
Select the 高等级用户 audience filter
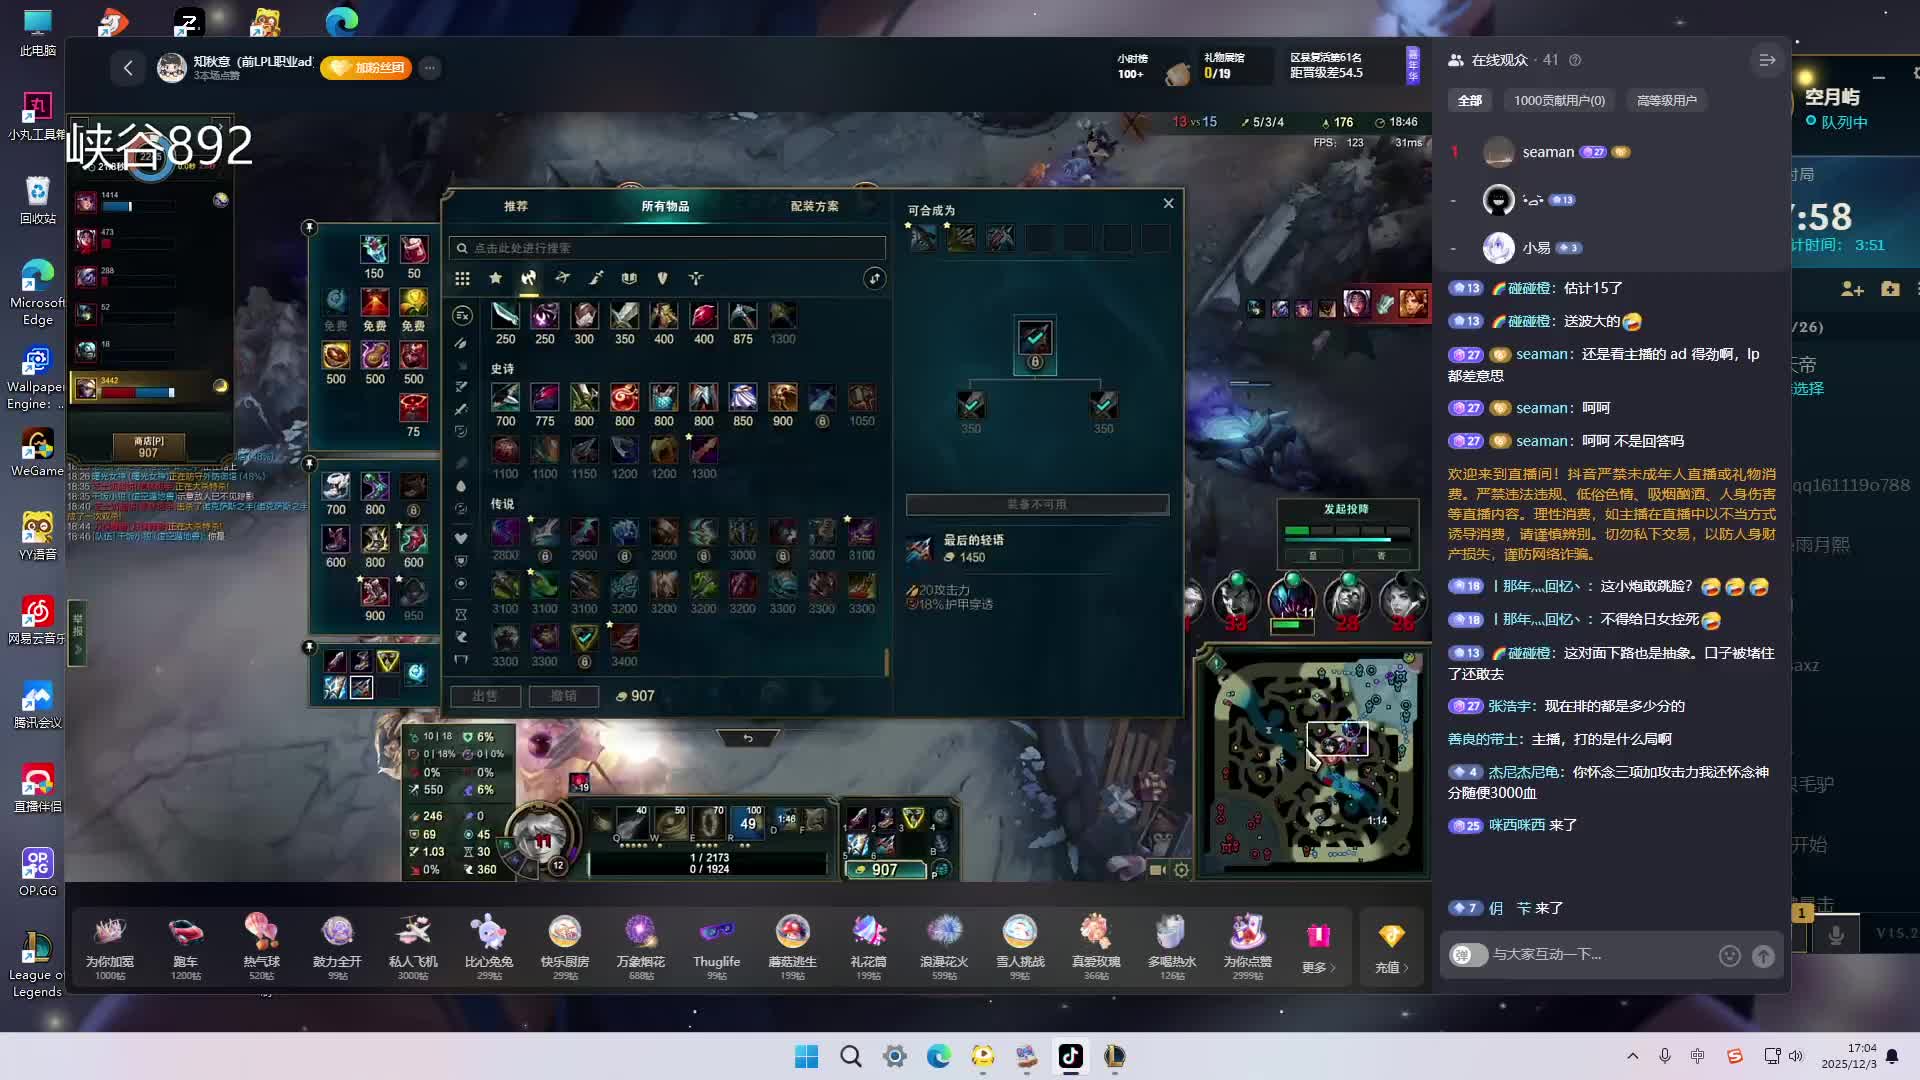click(1666, 100)
